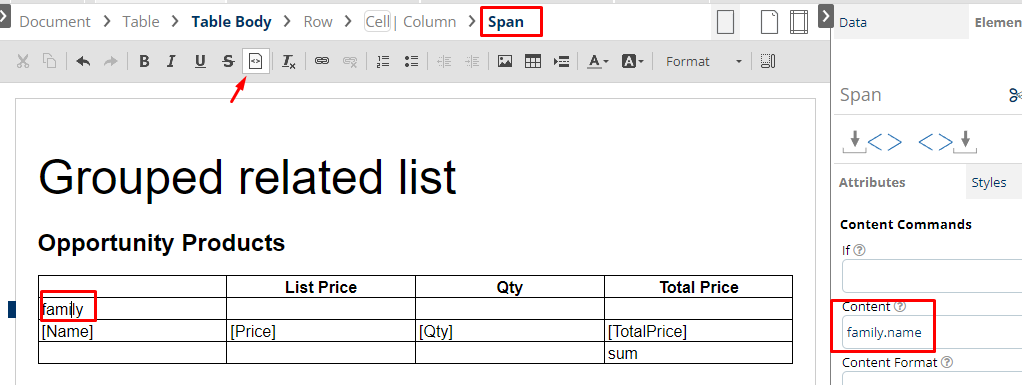Open the background color dropdown
Viewport: 1022px width, 385px height.
(x=632, y=61)
